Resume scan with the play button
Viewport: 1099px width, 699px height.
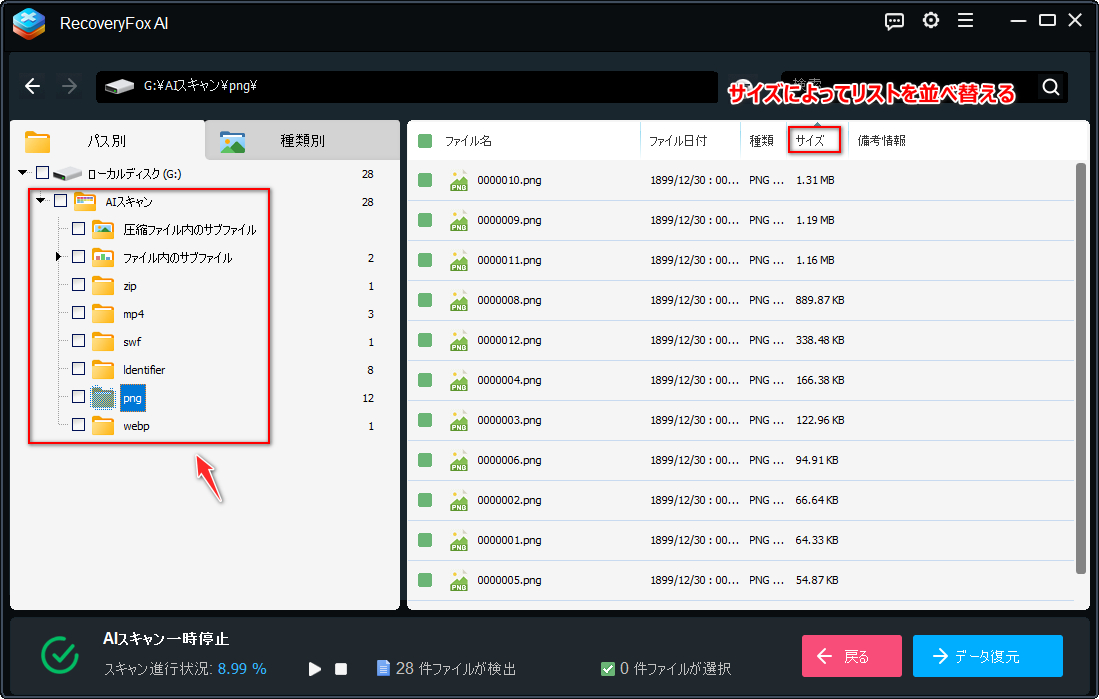(315, 668)
